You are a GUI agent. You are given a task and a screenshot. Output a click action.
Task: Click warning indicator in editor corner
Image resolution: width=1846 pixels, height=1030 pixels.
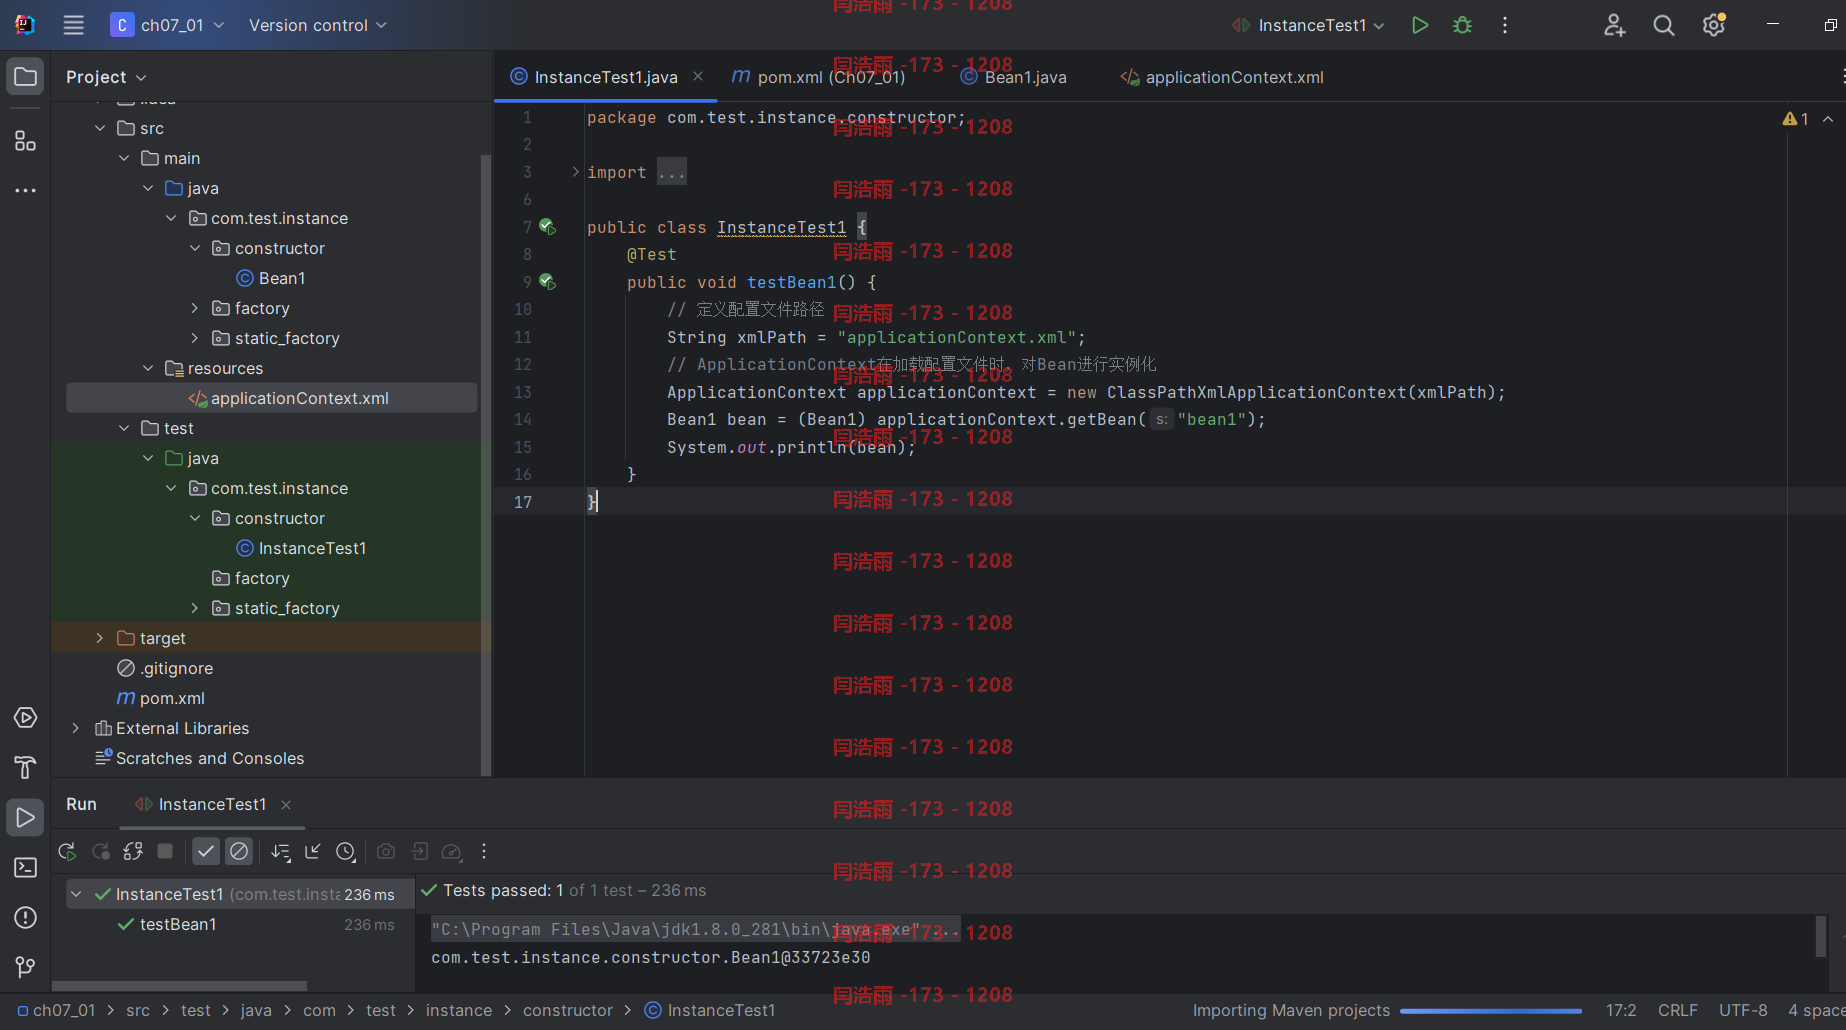[x=1796, y=119]
